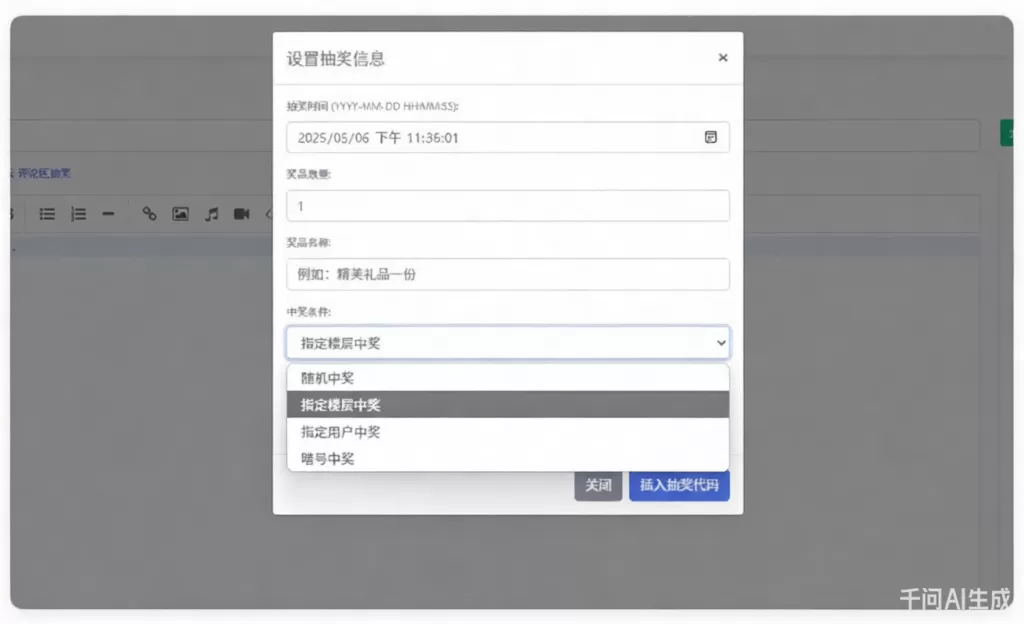The height and width of the screenshot is (624, 1024).
Task: Click the insert link chain icon
Action: point(149,214)
